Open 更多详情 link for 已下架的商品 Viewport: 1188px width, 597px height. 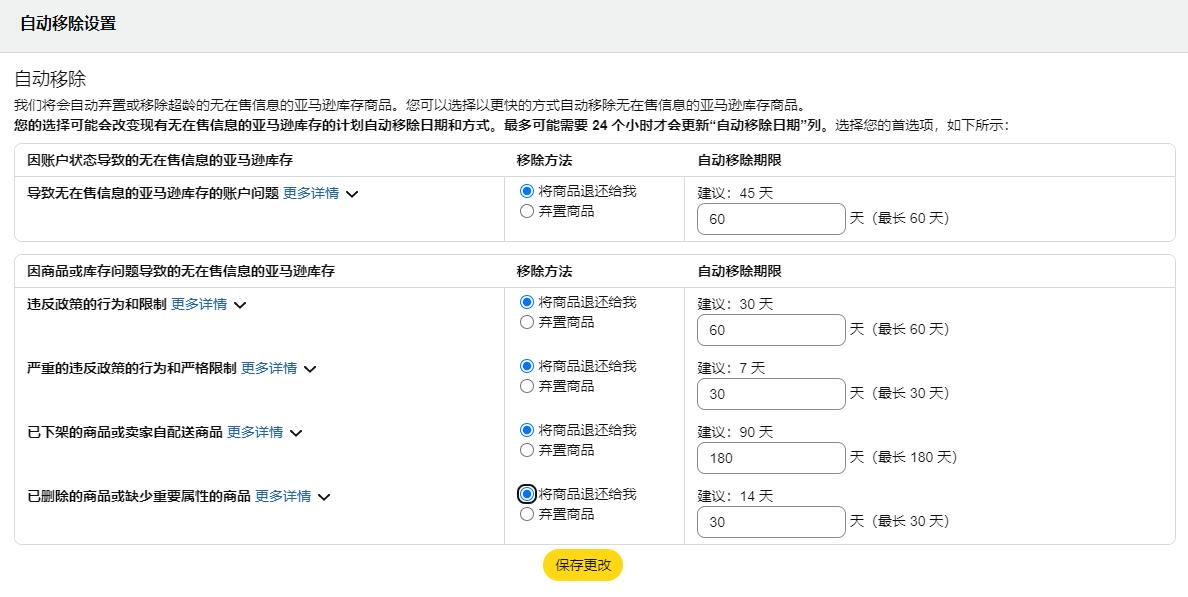[254, 432]
